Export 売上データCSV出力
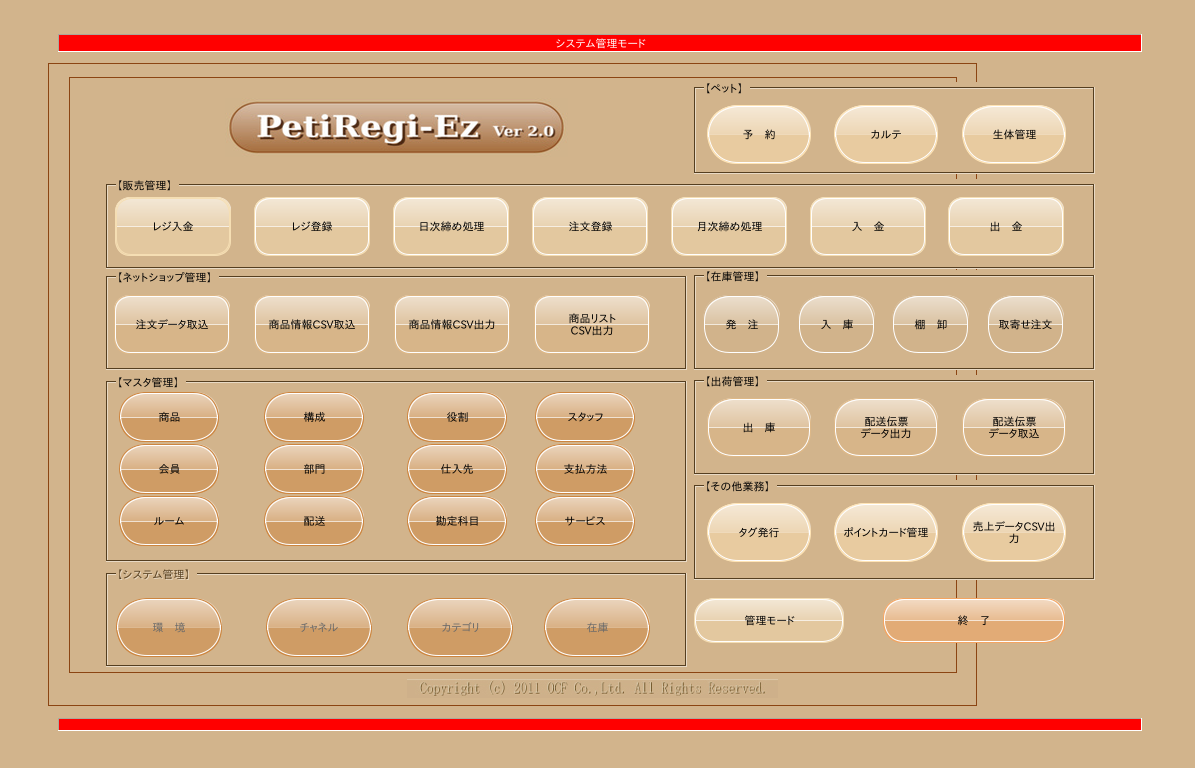This screenshot has height=768, width=1195. pyautogui.click(x=1014, y=533)
